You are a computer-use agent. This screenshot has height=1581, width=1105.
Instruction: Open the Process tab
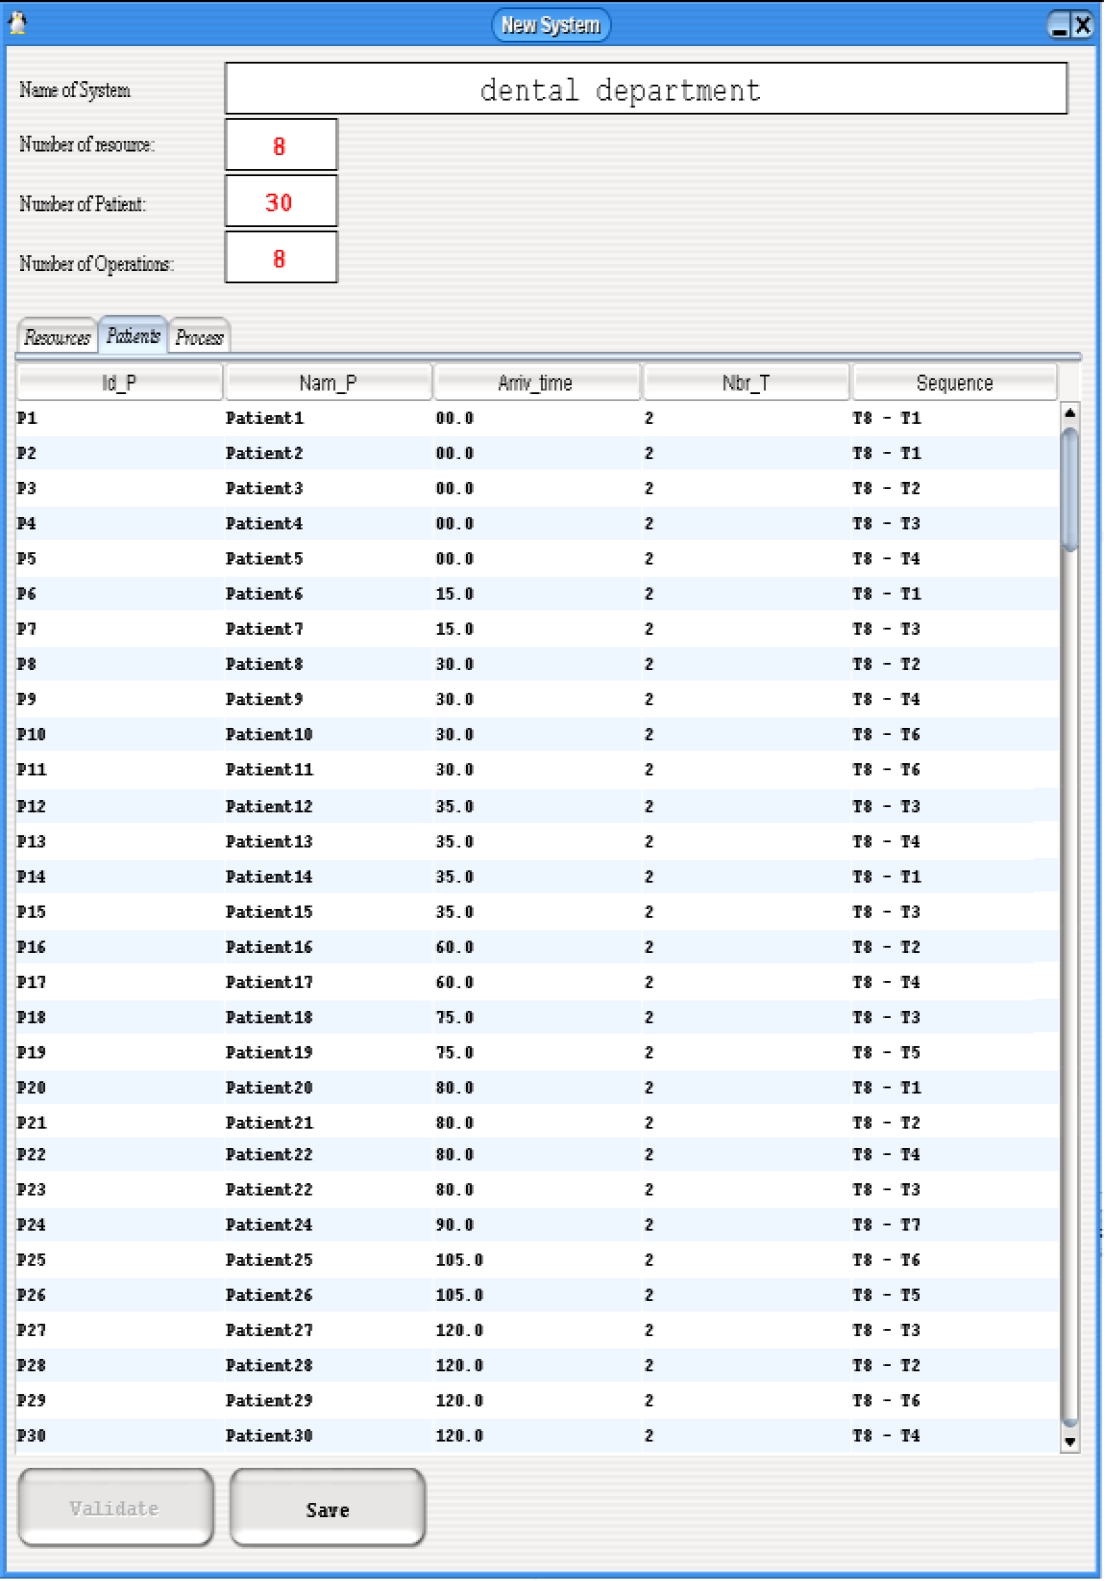[199, 337]
